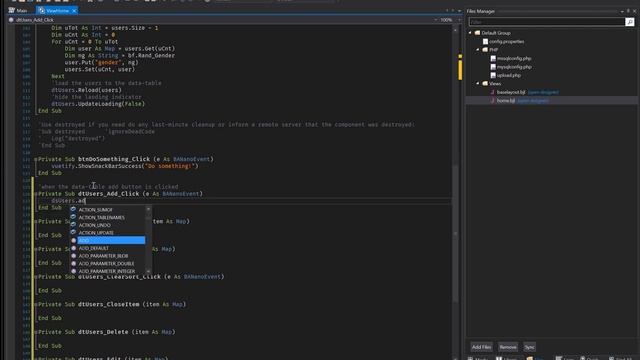Select config.properties in Files Manager
This screenshot has width=640, height=360.
point(507,42)
